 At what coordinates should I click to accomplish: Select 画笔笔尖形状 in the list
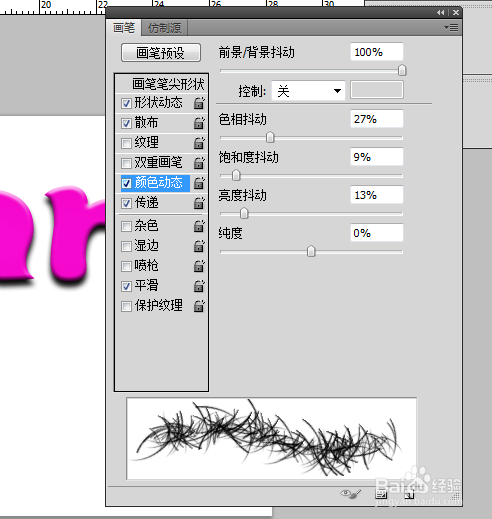pos(168,84)
